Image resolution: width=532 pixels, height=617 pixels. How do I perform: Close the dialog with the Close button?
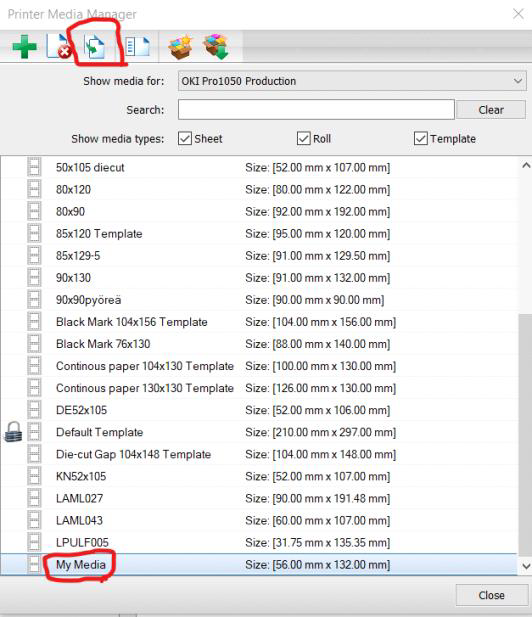coord(491,595)
